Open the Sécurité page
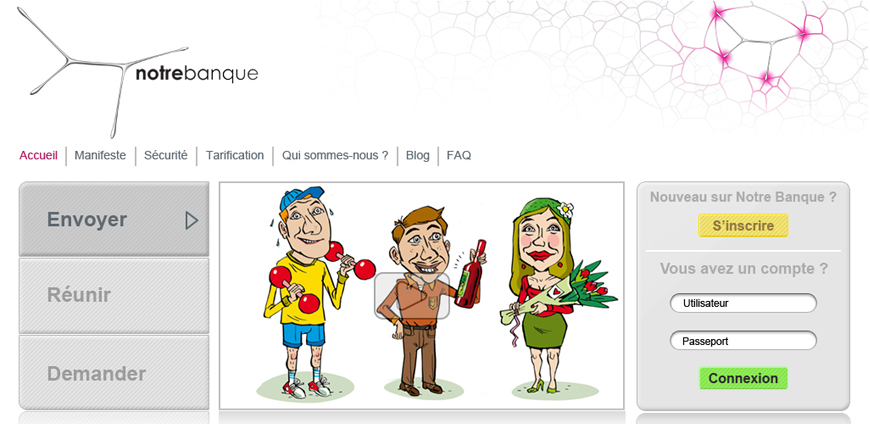This screenshot has width=870, height=424. (x=165, y=155)
